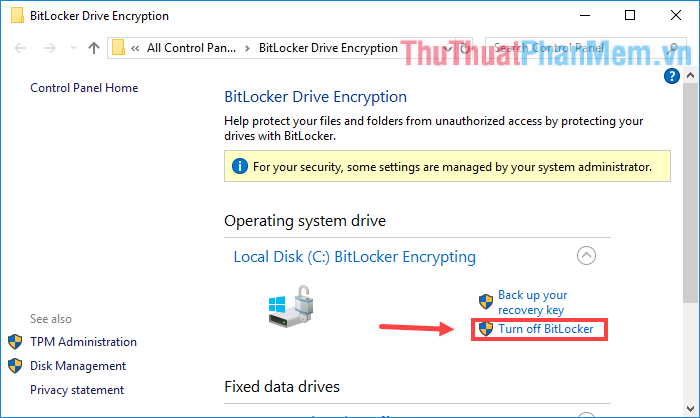The height and width of the screenshot is (418, 700).
Task: Click the shield icon beside Disk Management
Action: tap(15, 366)
